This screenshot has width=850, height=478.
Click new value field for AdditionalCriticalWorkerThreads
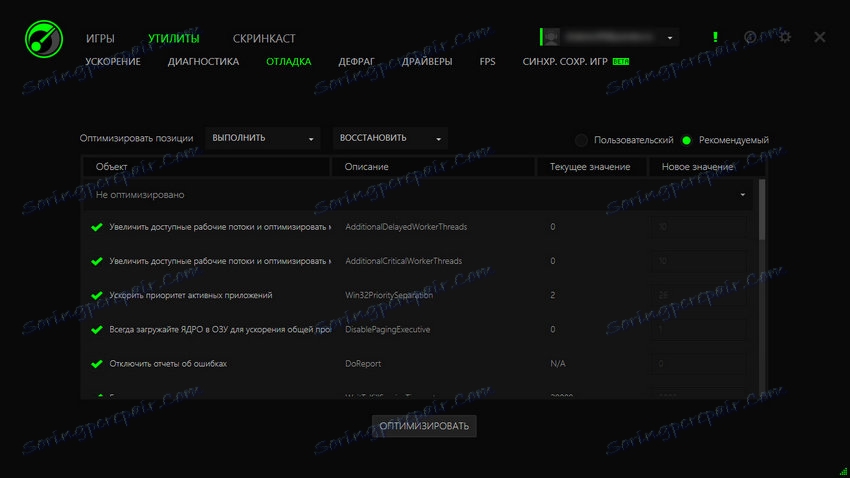click(699, 261)
